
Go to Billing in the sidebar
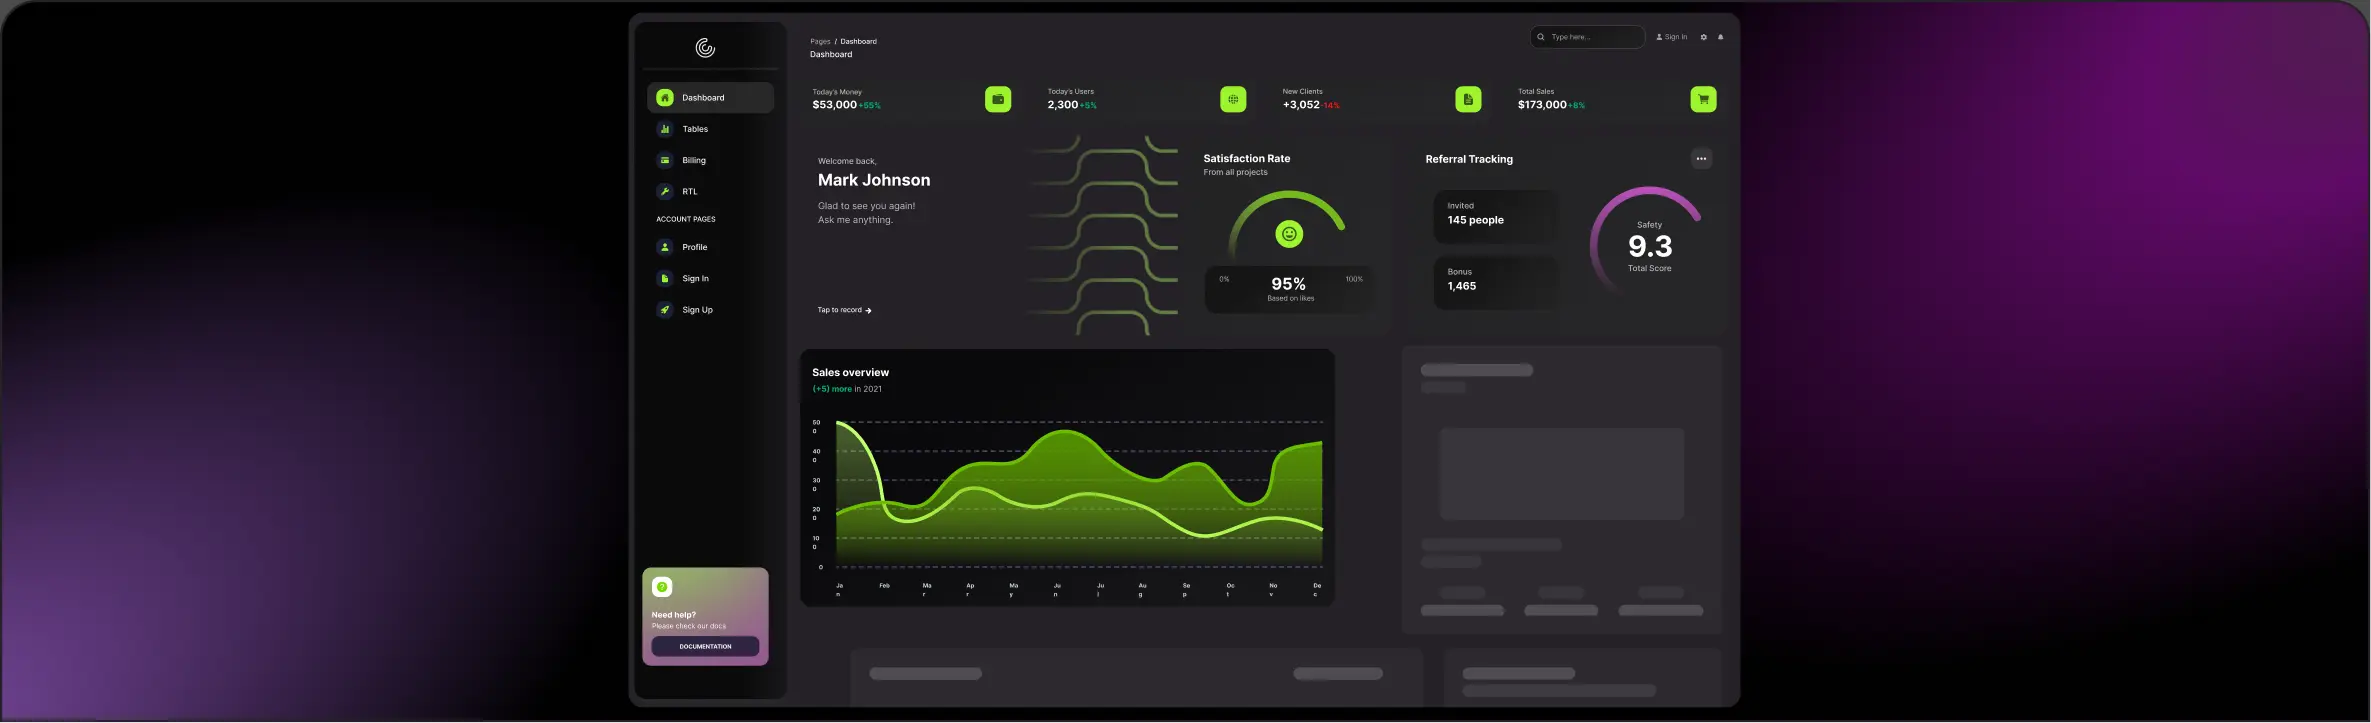tap(693, 160)
